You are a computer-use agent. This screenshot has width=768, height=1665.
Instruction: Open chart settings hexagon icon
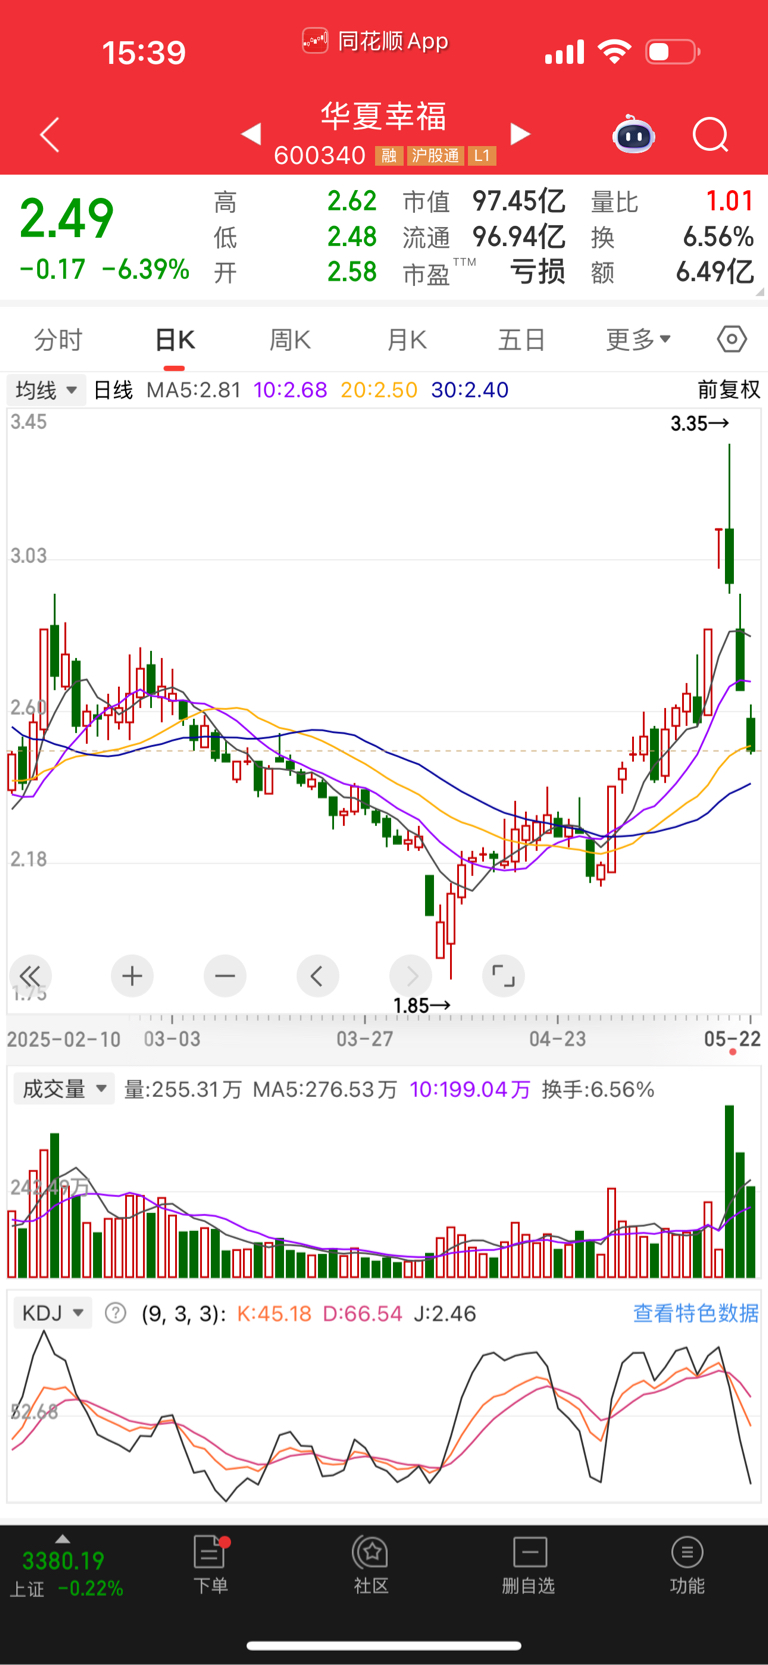coord(732,339)
